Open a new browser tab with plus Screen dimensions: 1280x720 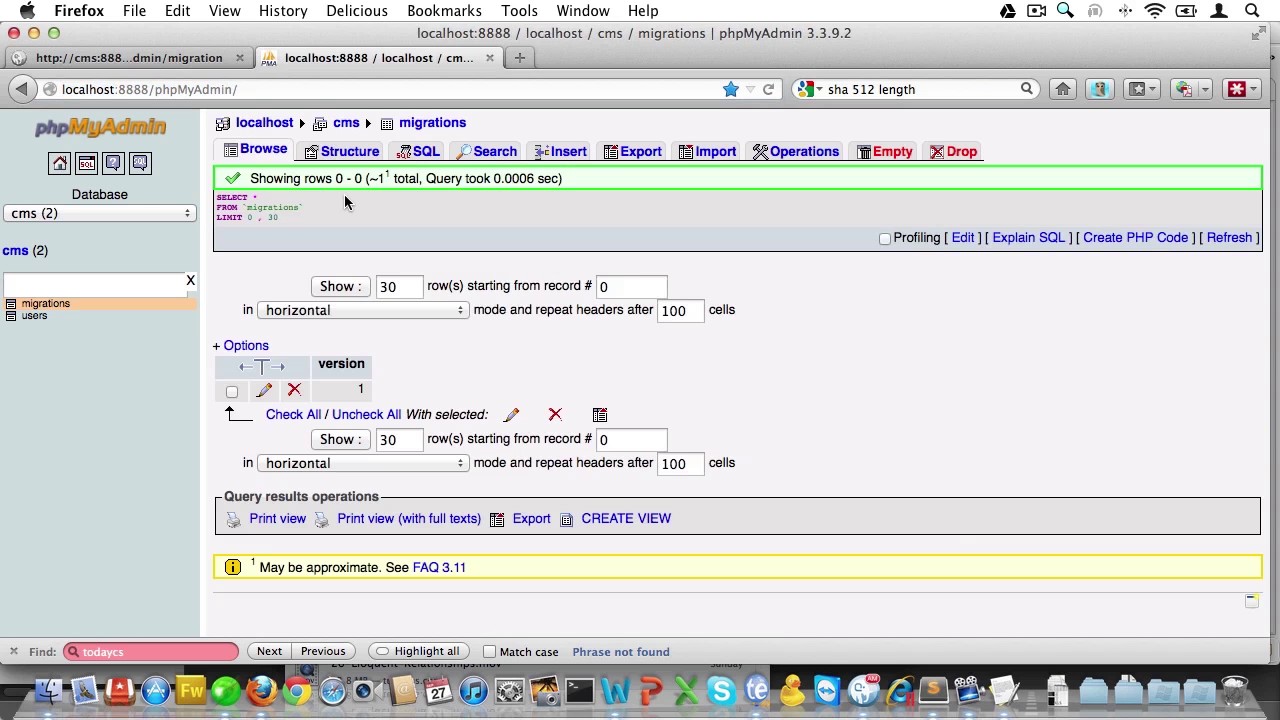tap(519, 58)
